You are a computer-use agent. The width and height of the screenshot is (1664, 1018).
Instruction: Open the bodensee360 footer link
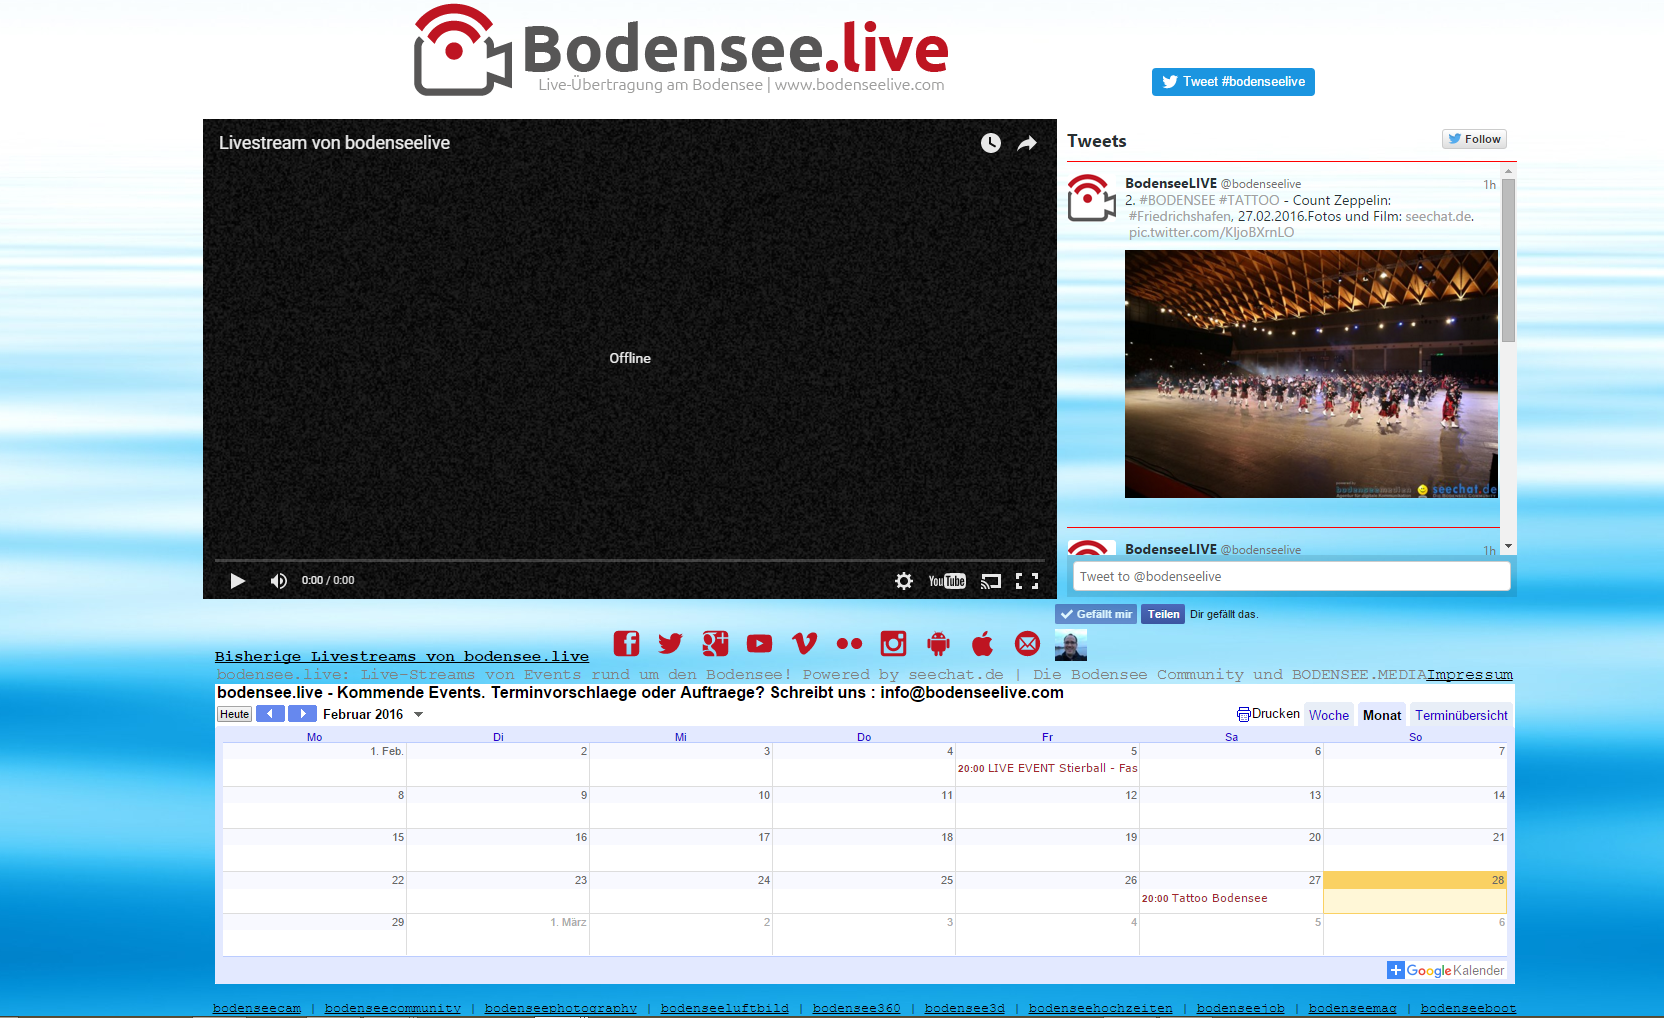click(x=857, y=1008)
